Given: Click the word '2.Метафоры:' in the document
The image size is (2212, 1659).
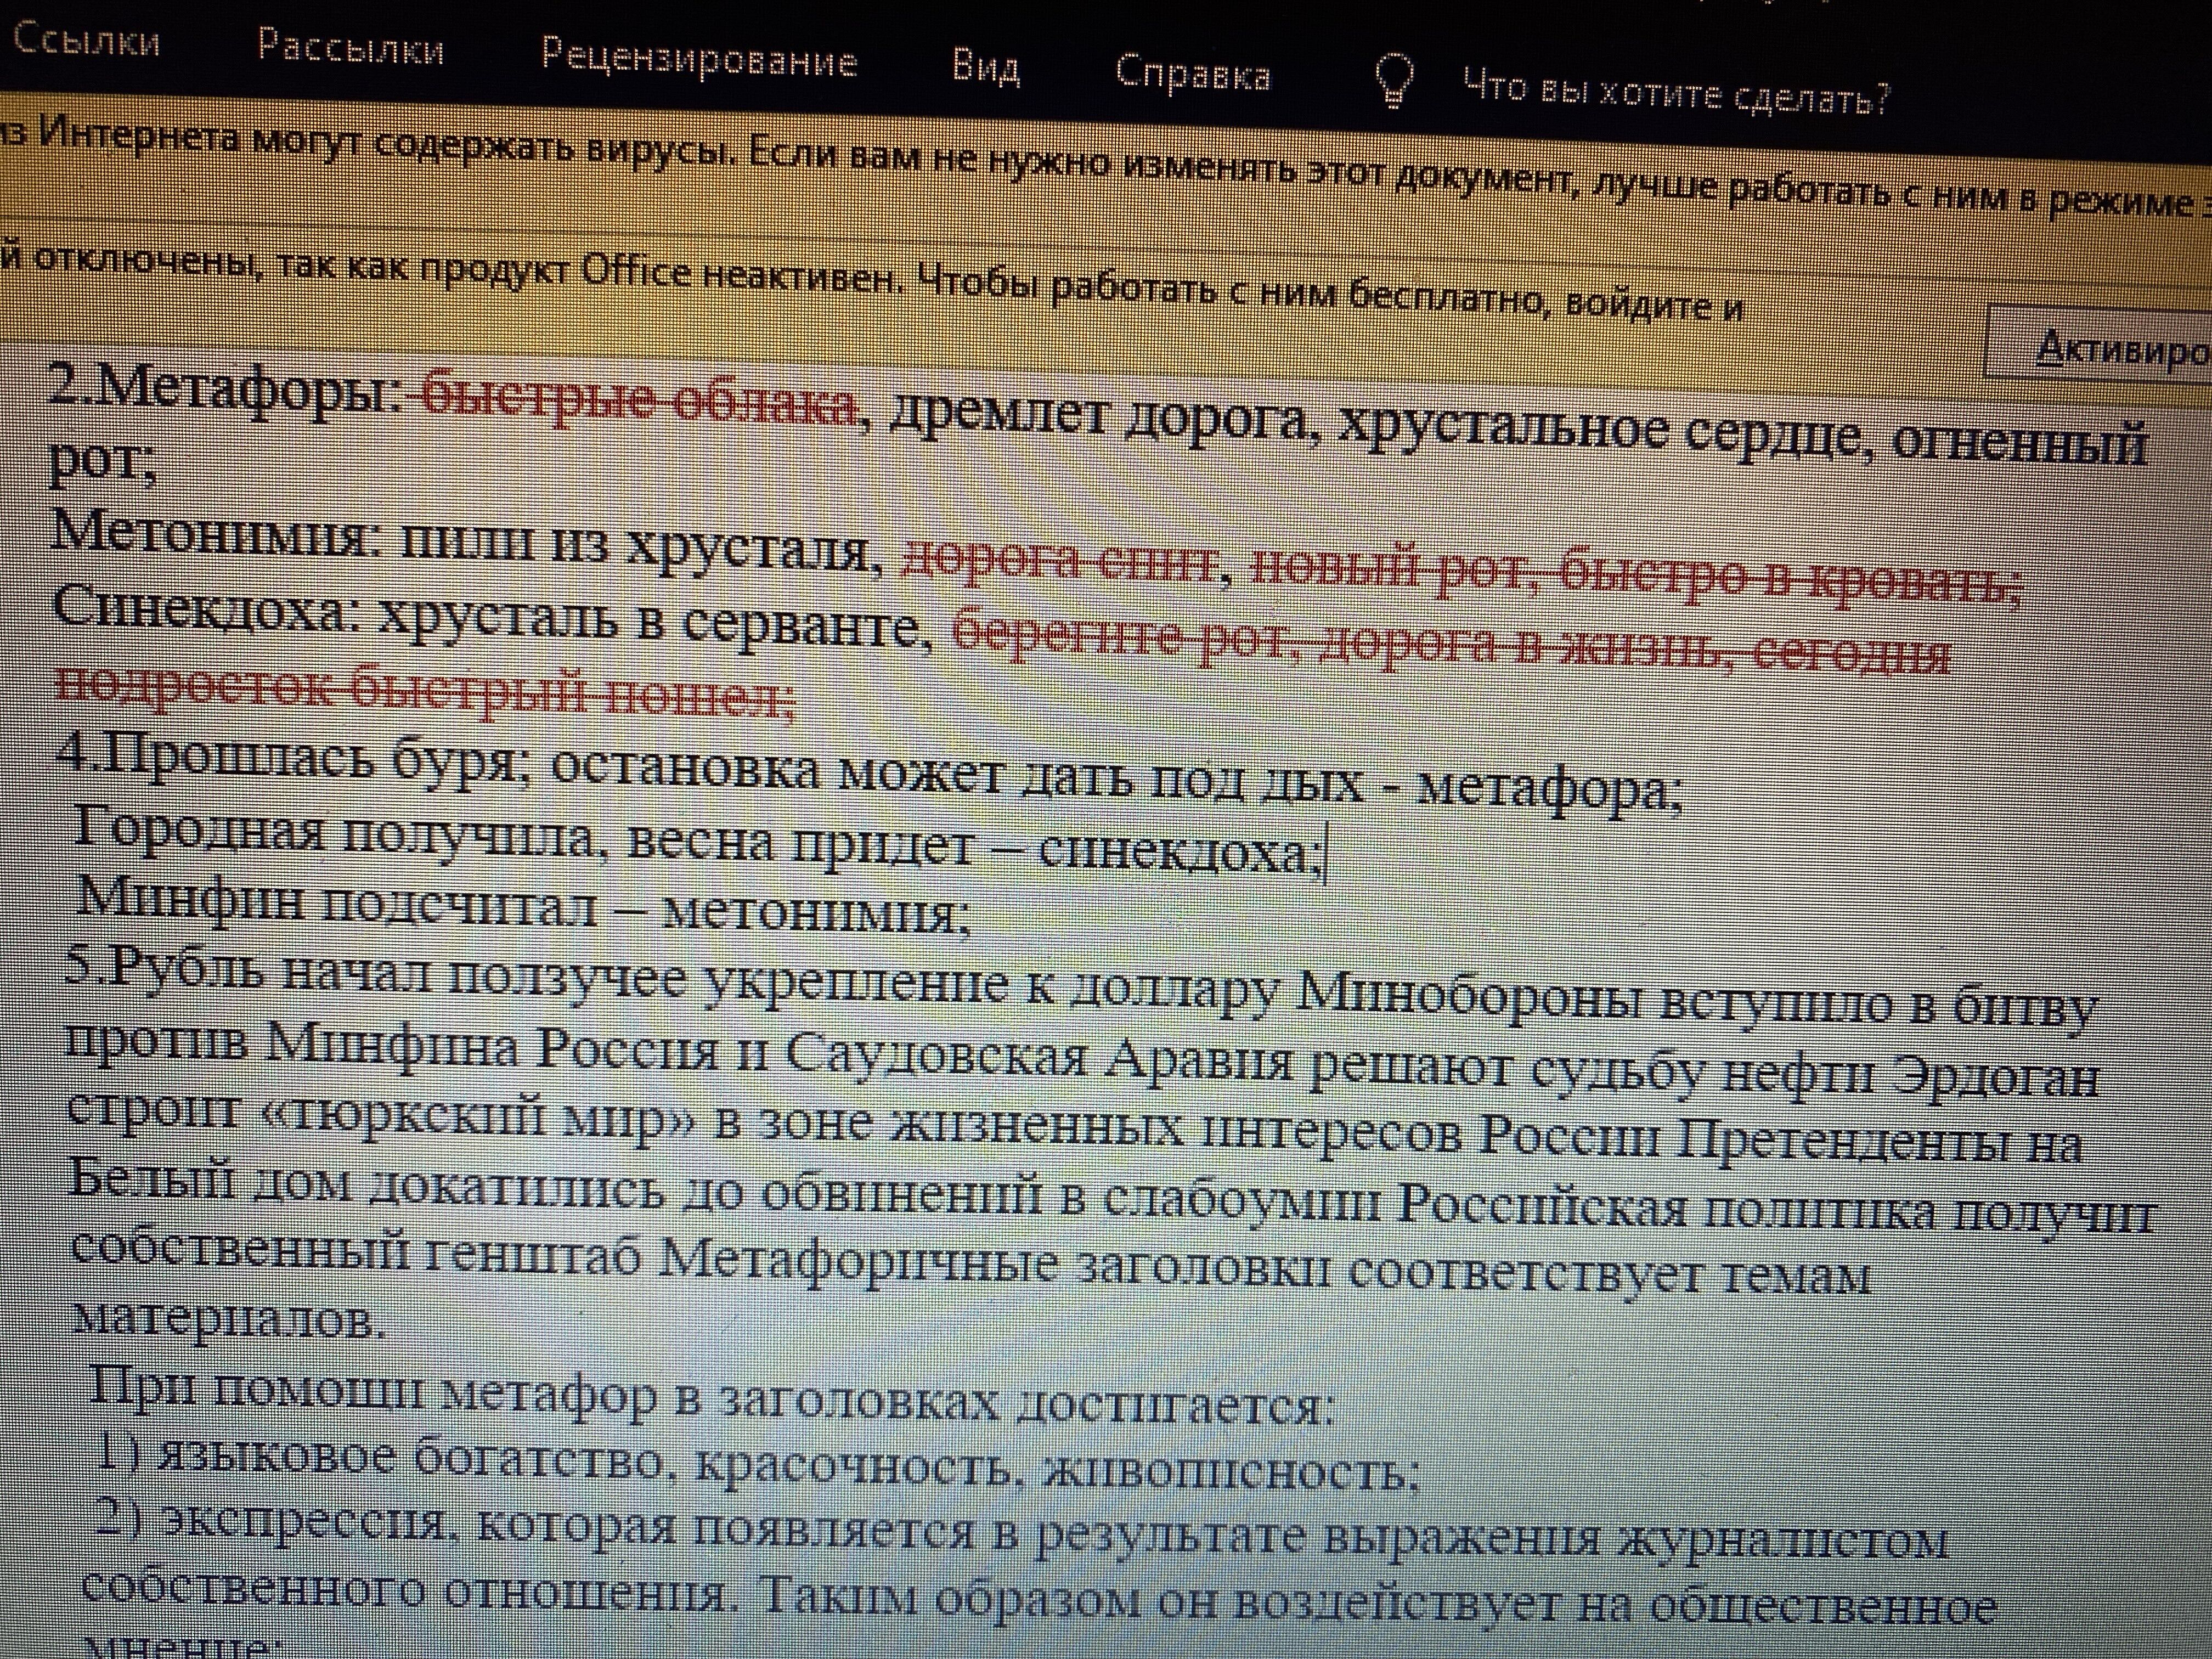Looking at the screenshot, I should click(x=226, y=388).
